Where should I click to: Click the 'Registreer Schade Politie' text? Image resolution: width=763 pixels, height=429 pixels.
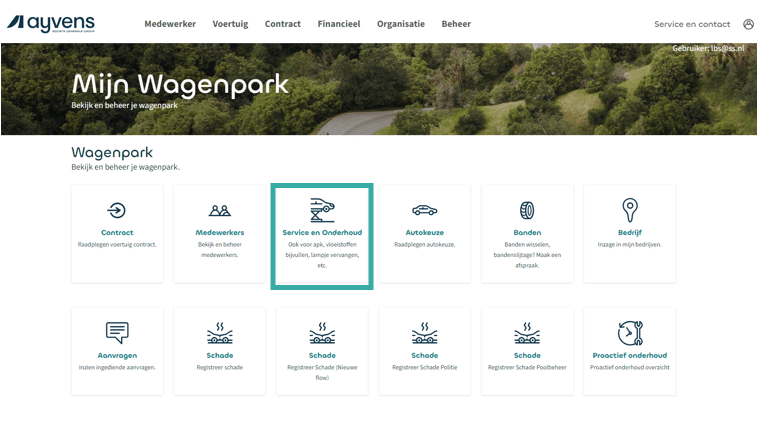[x=424, y=368]
